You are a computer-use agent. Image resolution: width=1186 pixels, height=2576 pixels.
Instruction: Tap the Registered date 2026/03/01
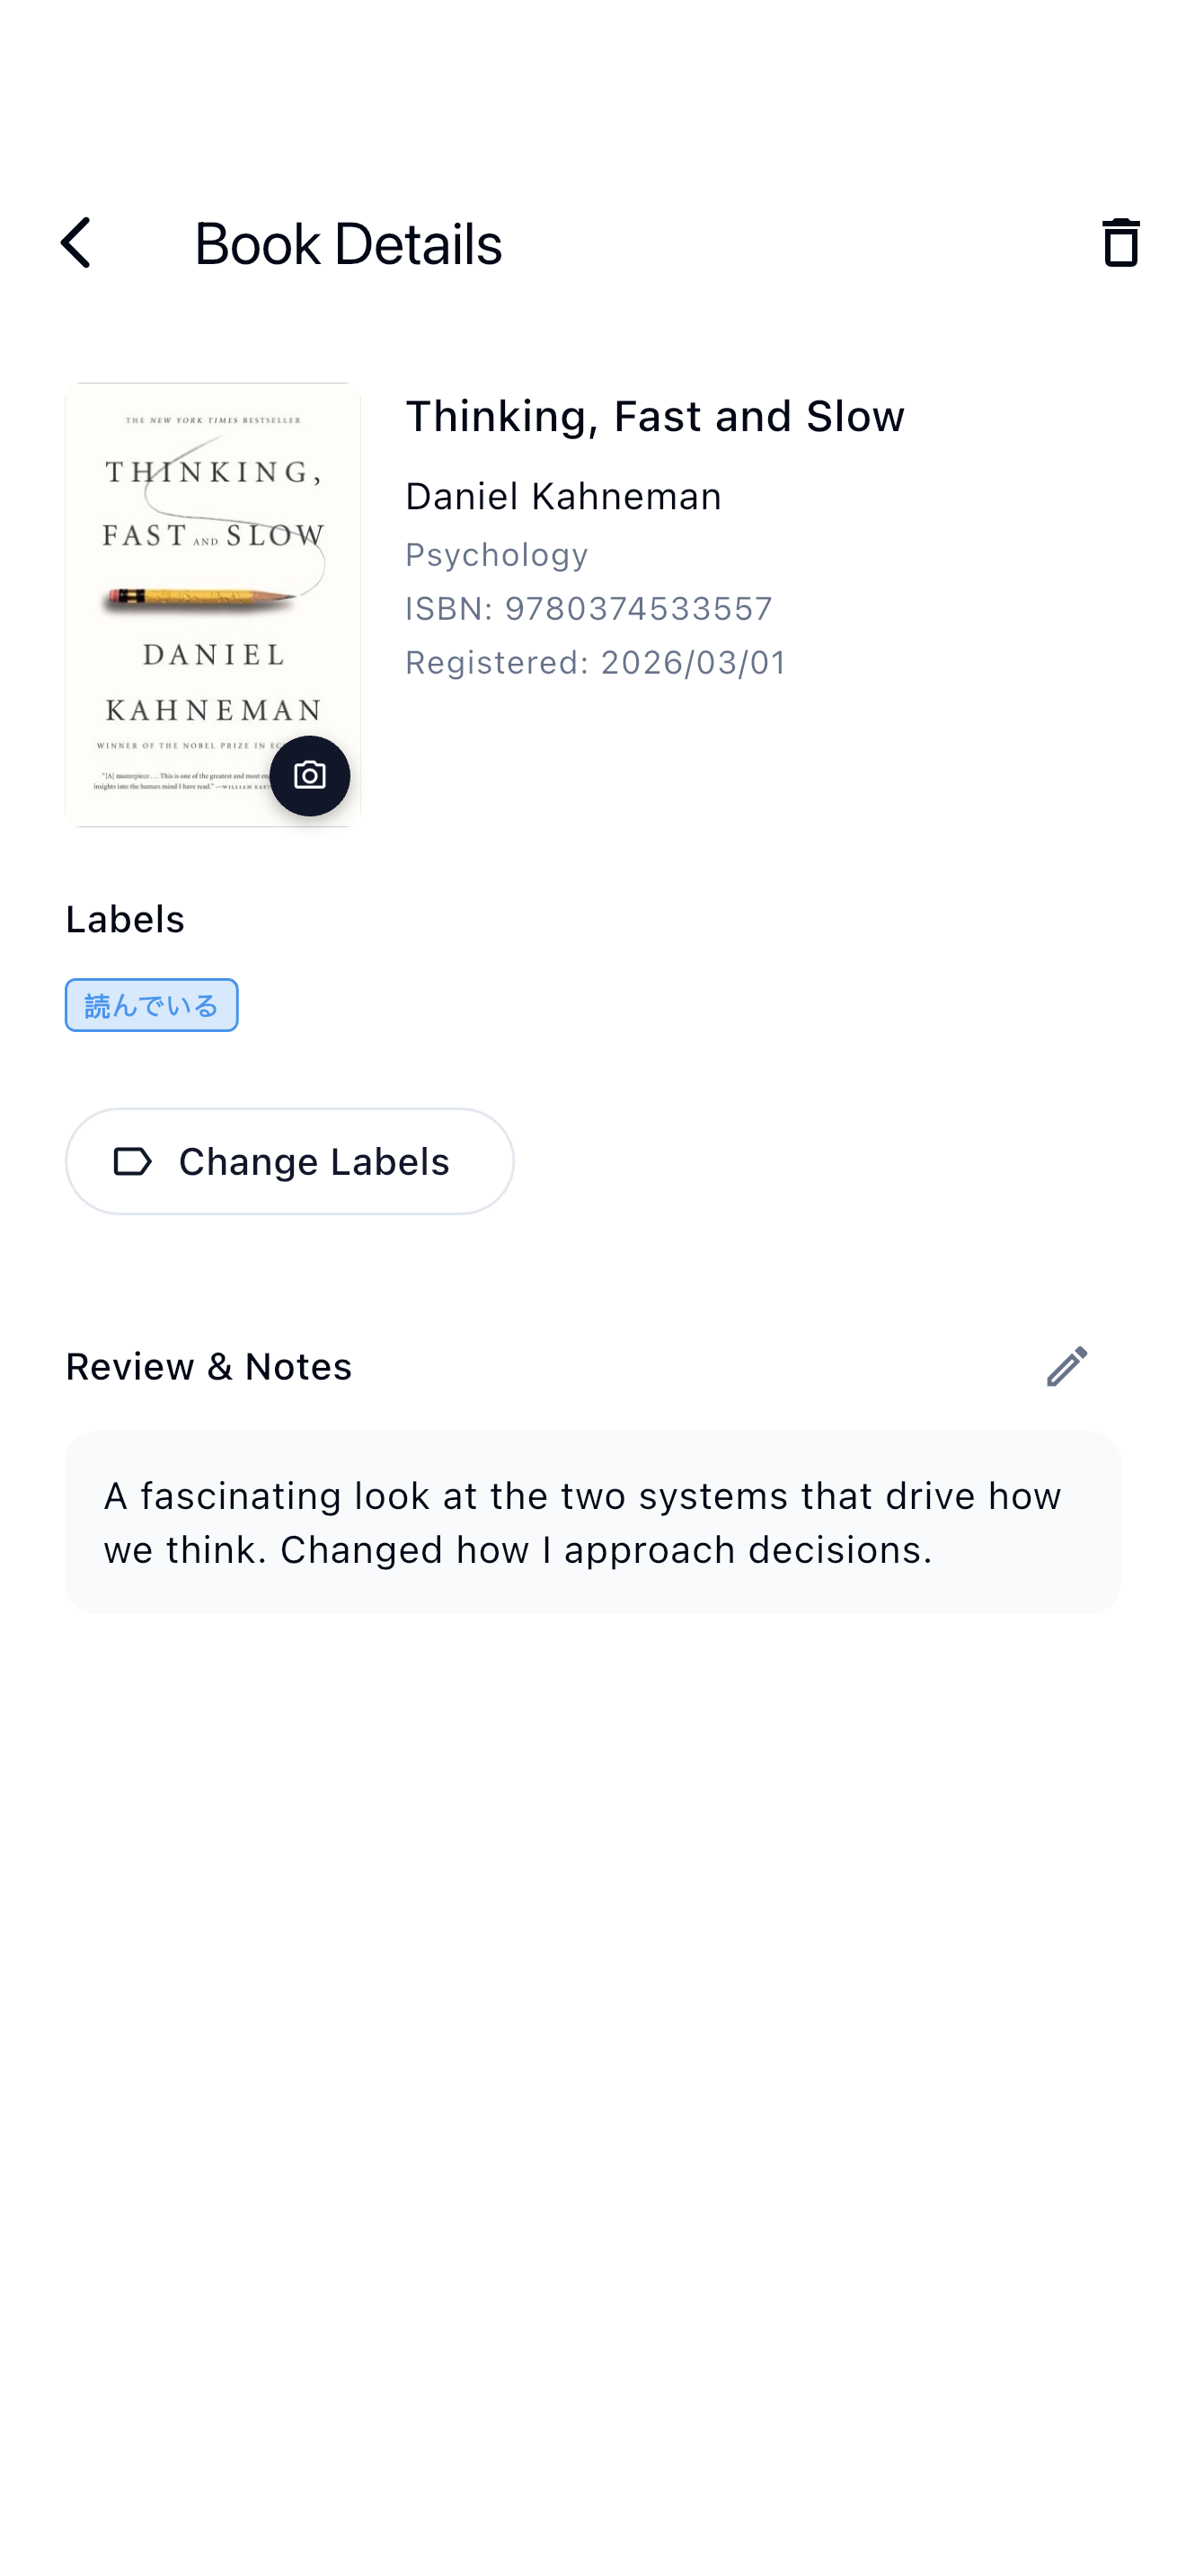click(595, 662)
